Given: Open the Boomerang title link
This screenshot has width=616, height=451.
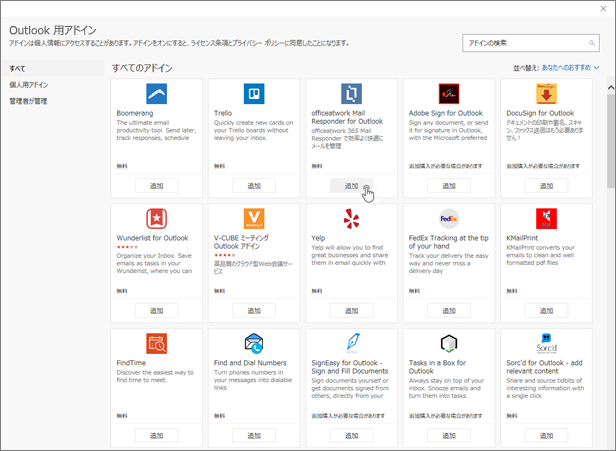Looking at the screenshot, I should click(x=135, y=113).
